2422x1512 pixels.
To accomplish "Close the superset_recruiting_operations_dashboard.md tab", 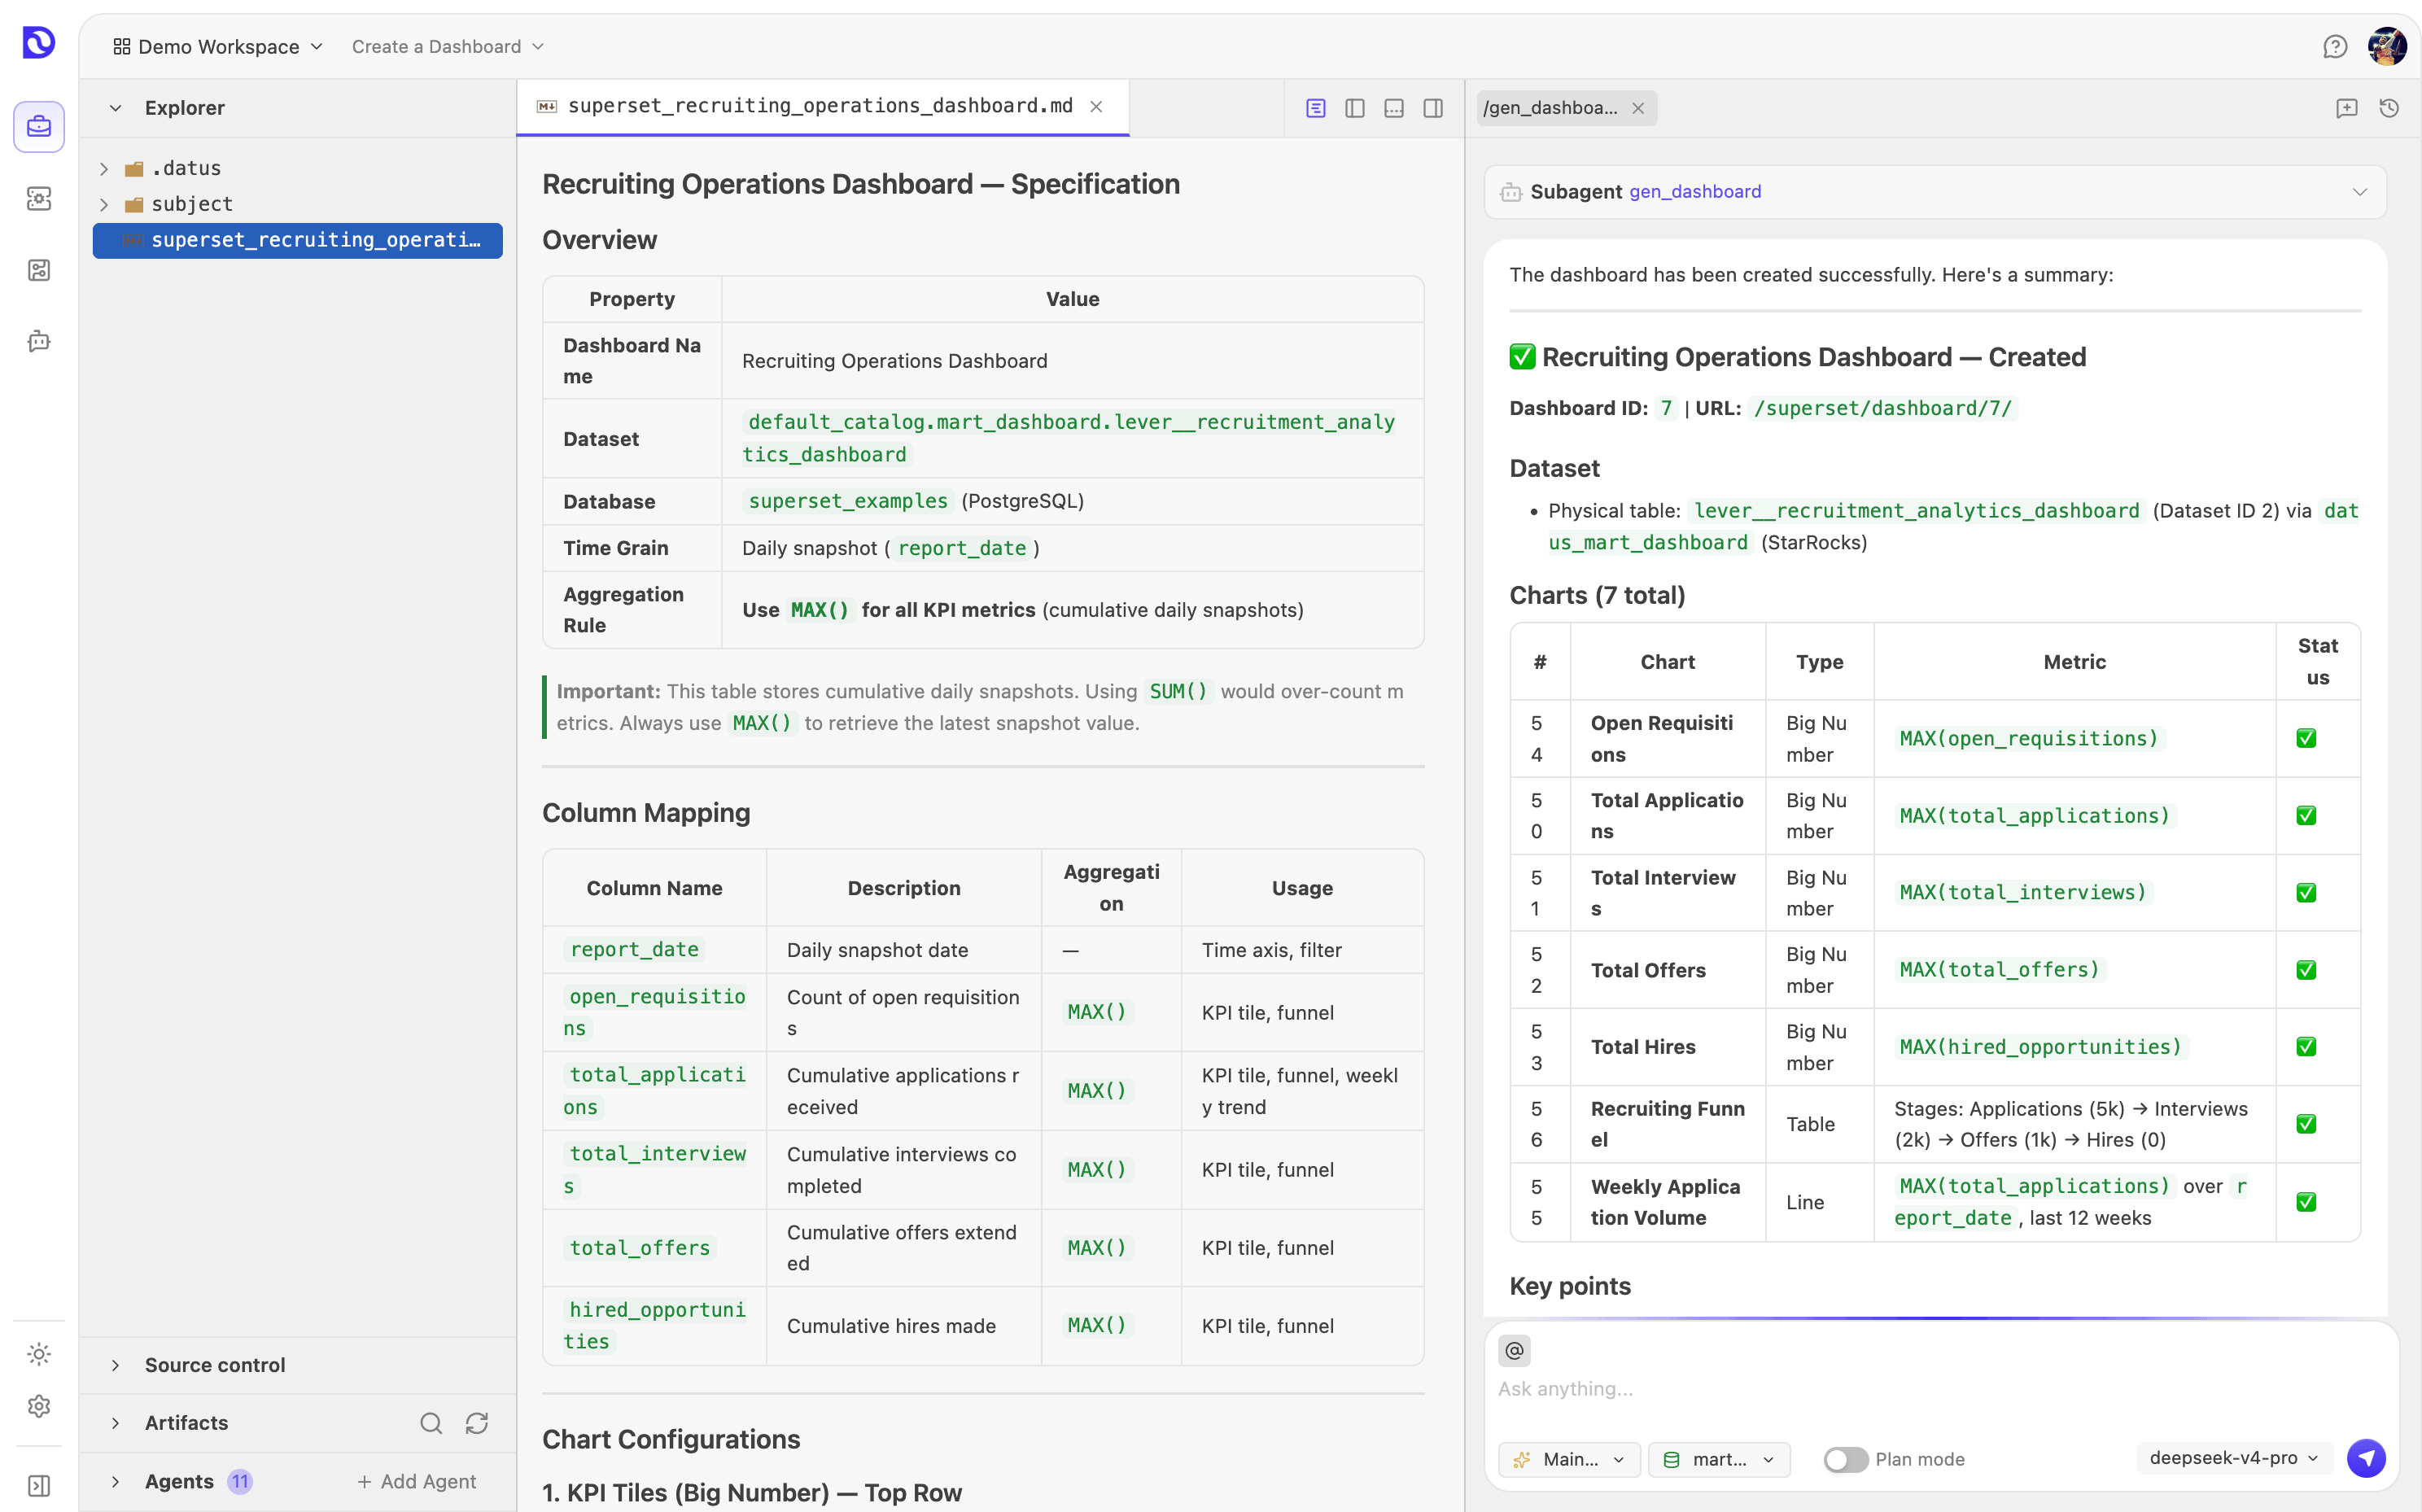I will [1096, 107].
